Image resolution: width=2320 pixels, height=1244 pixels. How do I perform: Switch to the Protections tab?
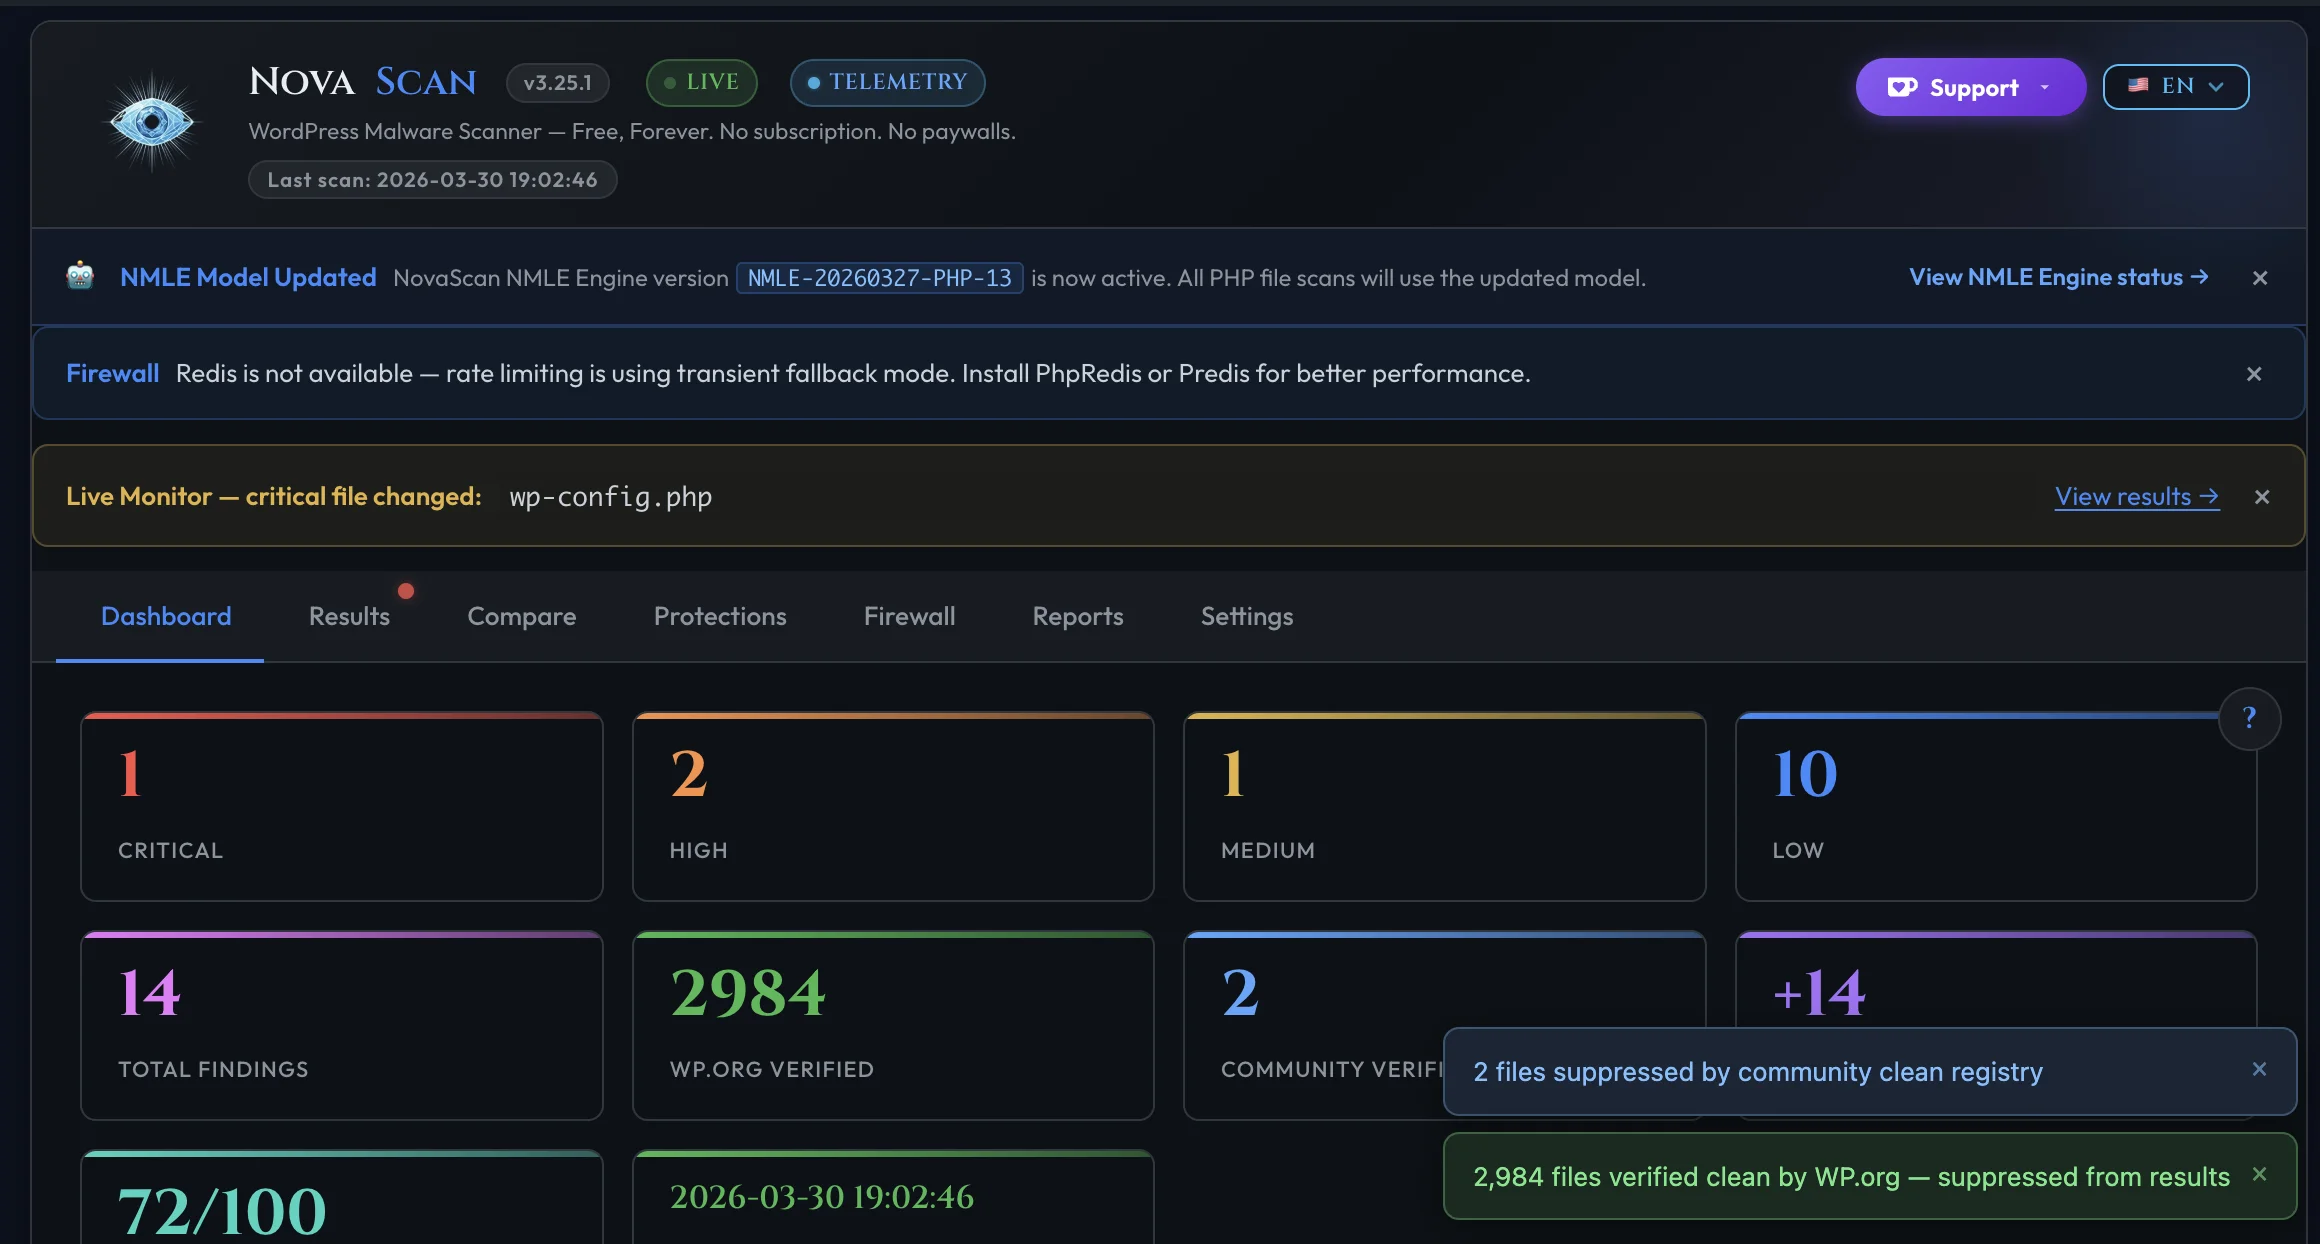pos(719,616)
